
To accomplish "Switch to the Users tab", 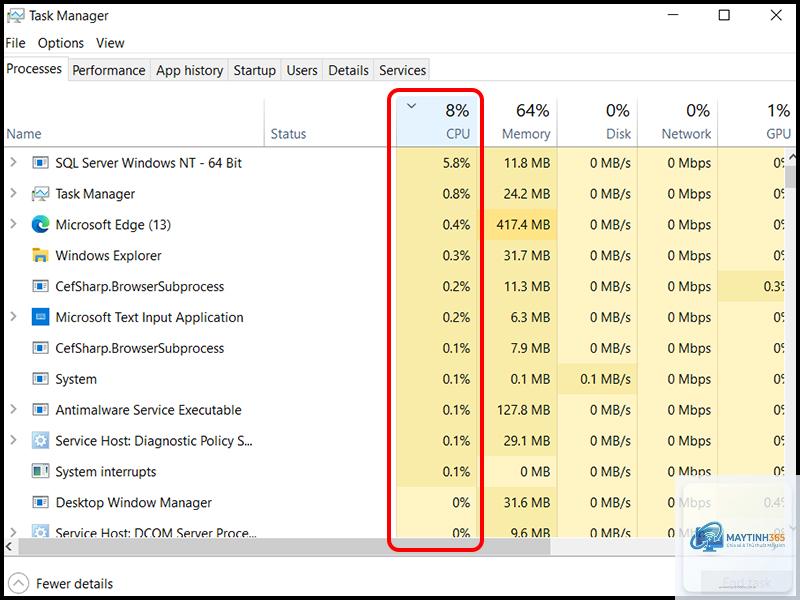I will 302,70.
